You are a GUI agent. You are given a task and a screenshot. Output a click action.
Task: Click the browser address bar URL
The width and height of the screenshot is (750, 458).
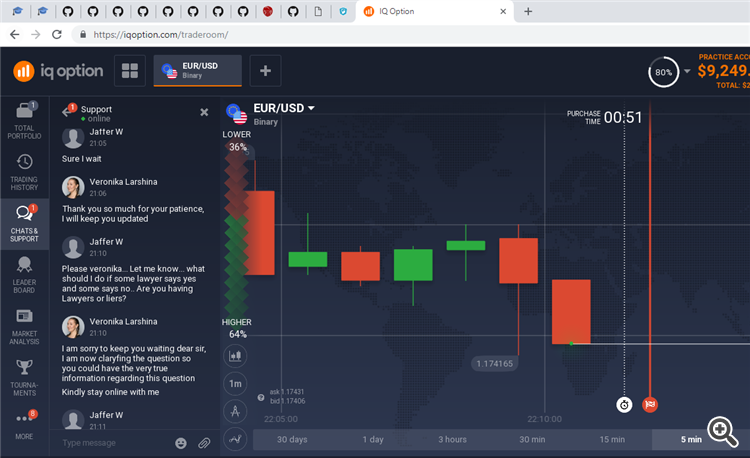coord(160,35)
